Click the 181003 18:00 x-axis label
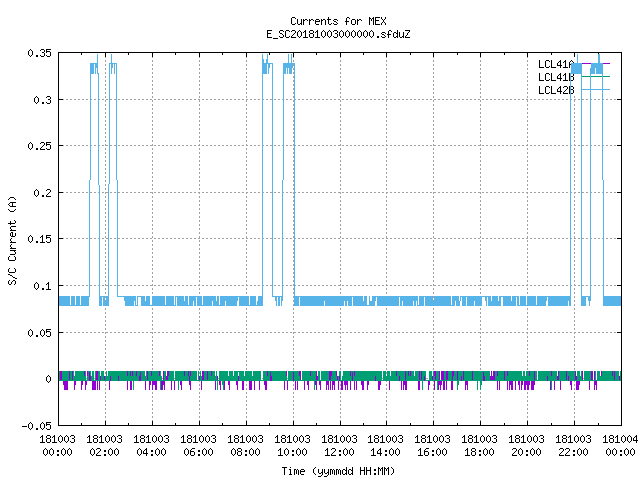 pyautogui.click(x=479, y=446)
